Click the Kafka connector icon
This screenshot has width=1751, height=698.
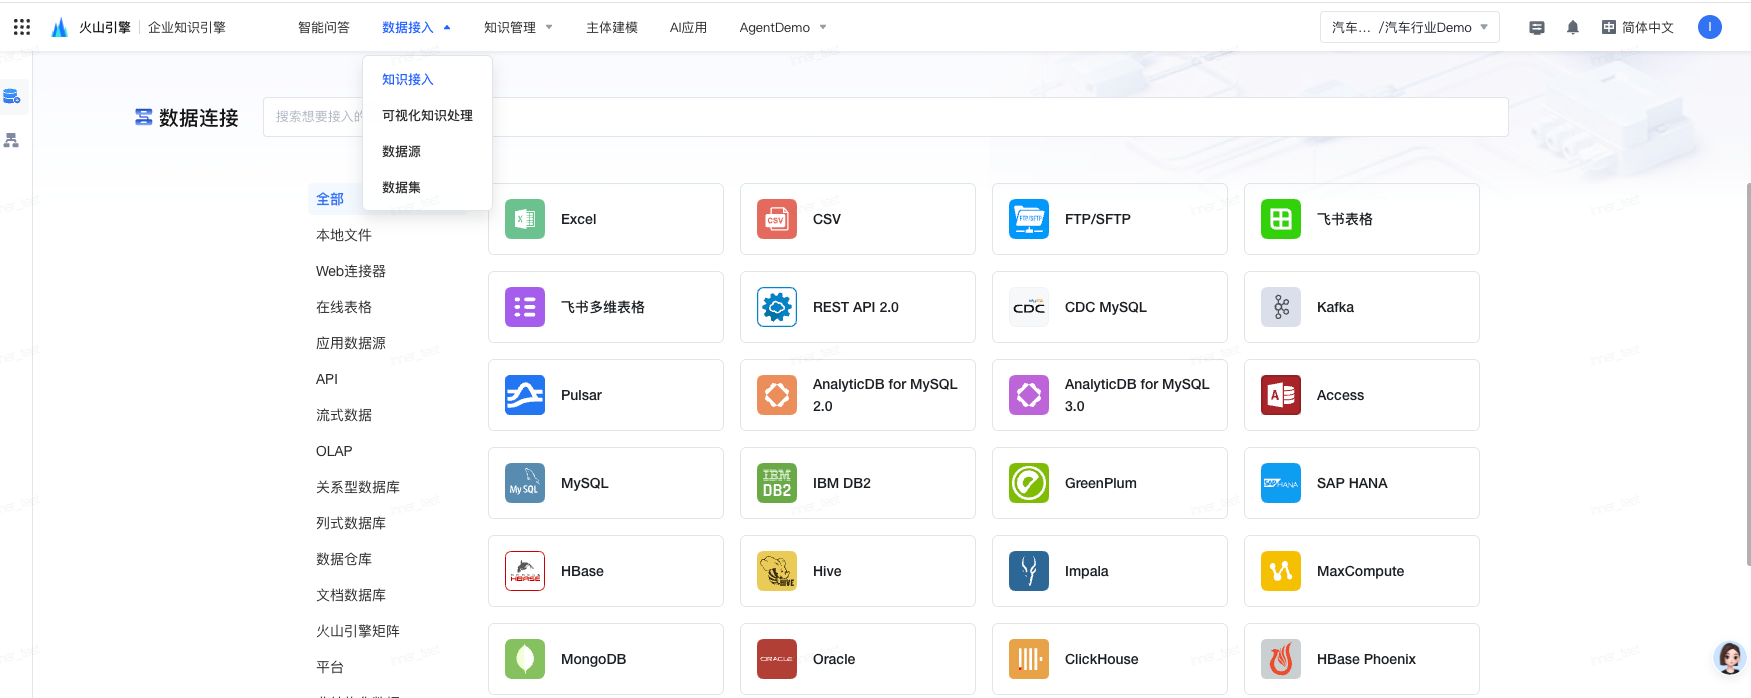(1280, 307)
